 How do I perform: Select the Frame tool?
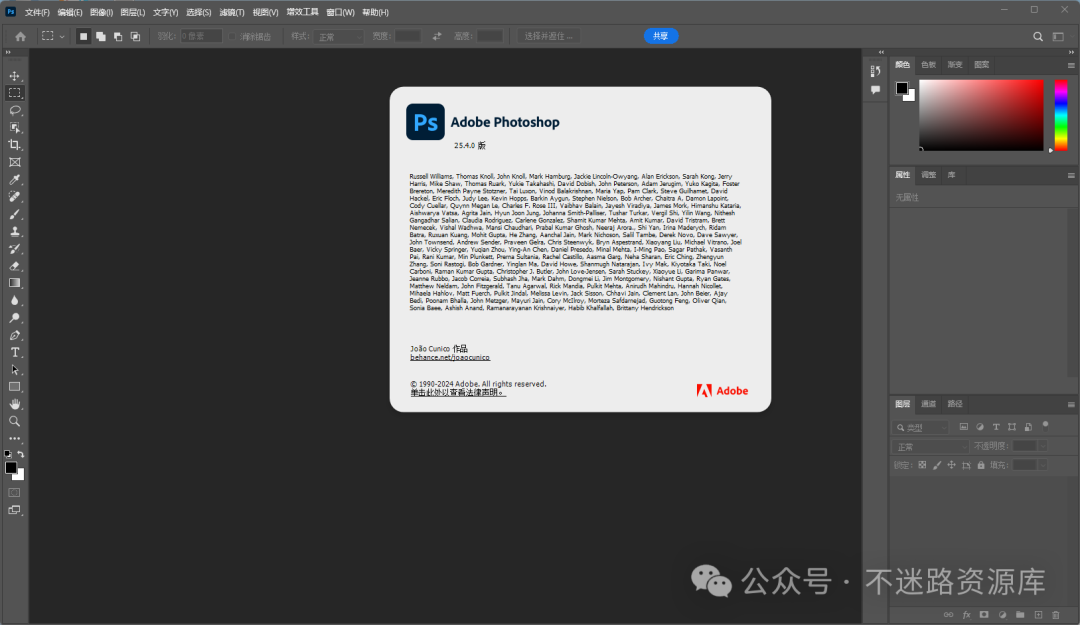14,162
